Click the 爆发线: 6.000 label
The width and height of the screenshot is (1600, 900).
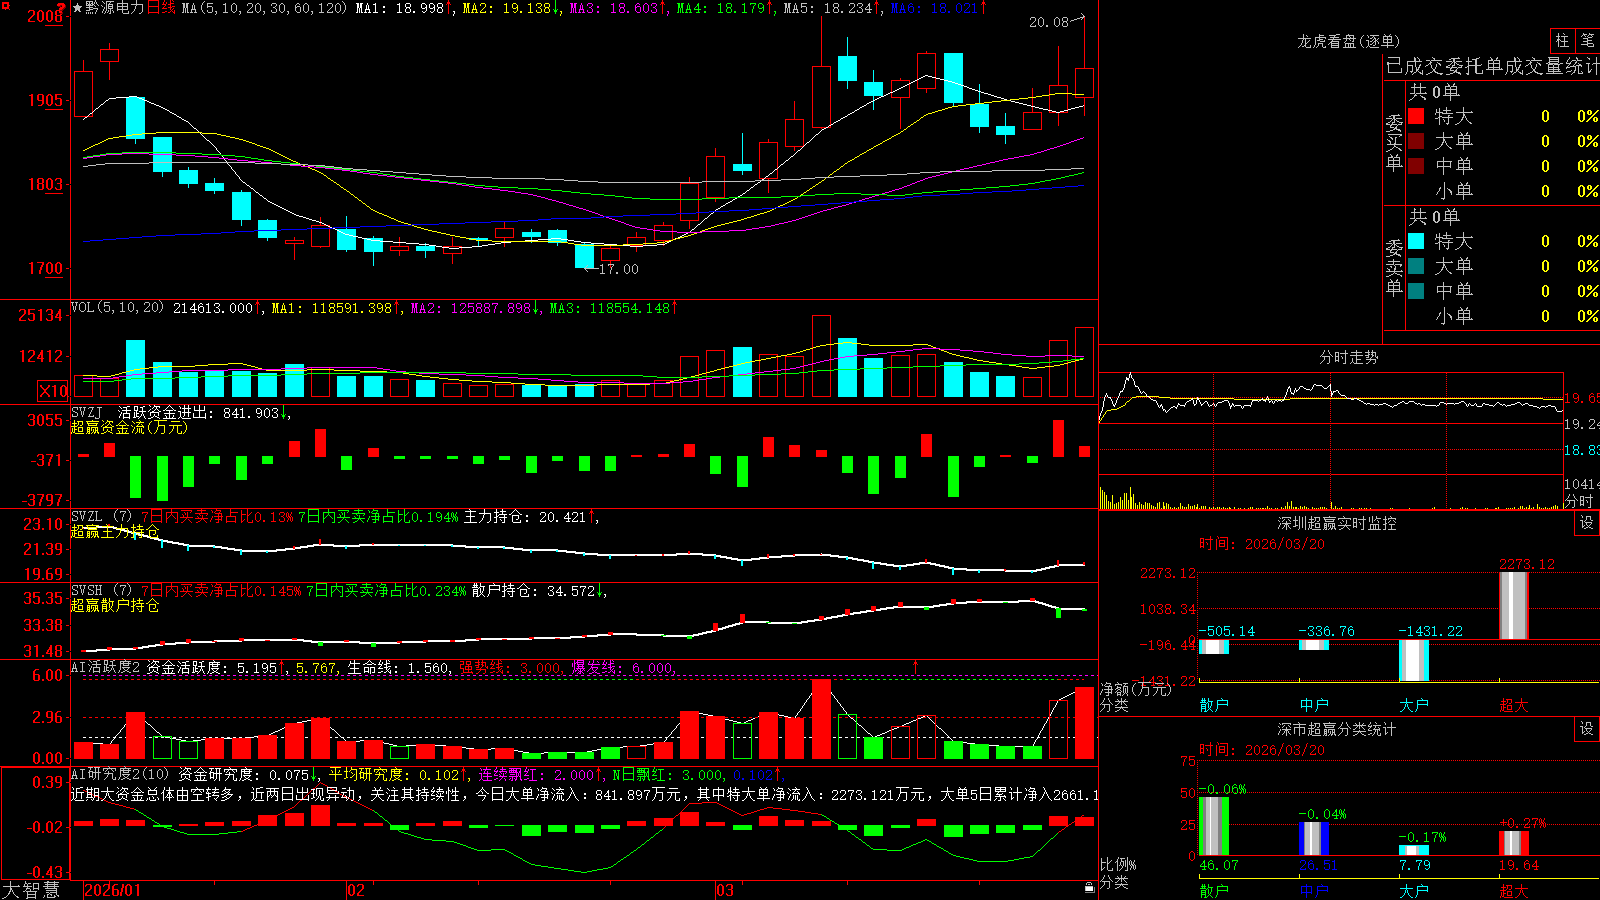coord(623,668)
